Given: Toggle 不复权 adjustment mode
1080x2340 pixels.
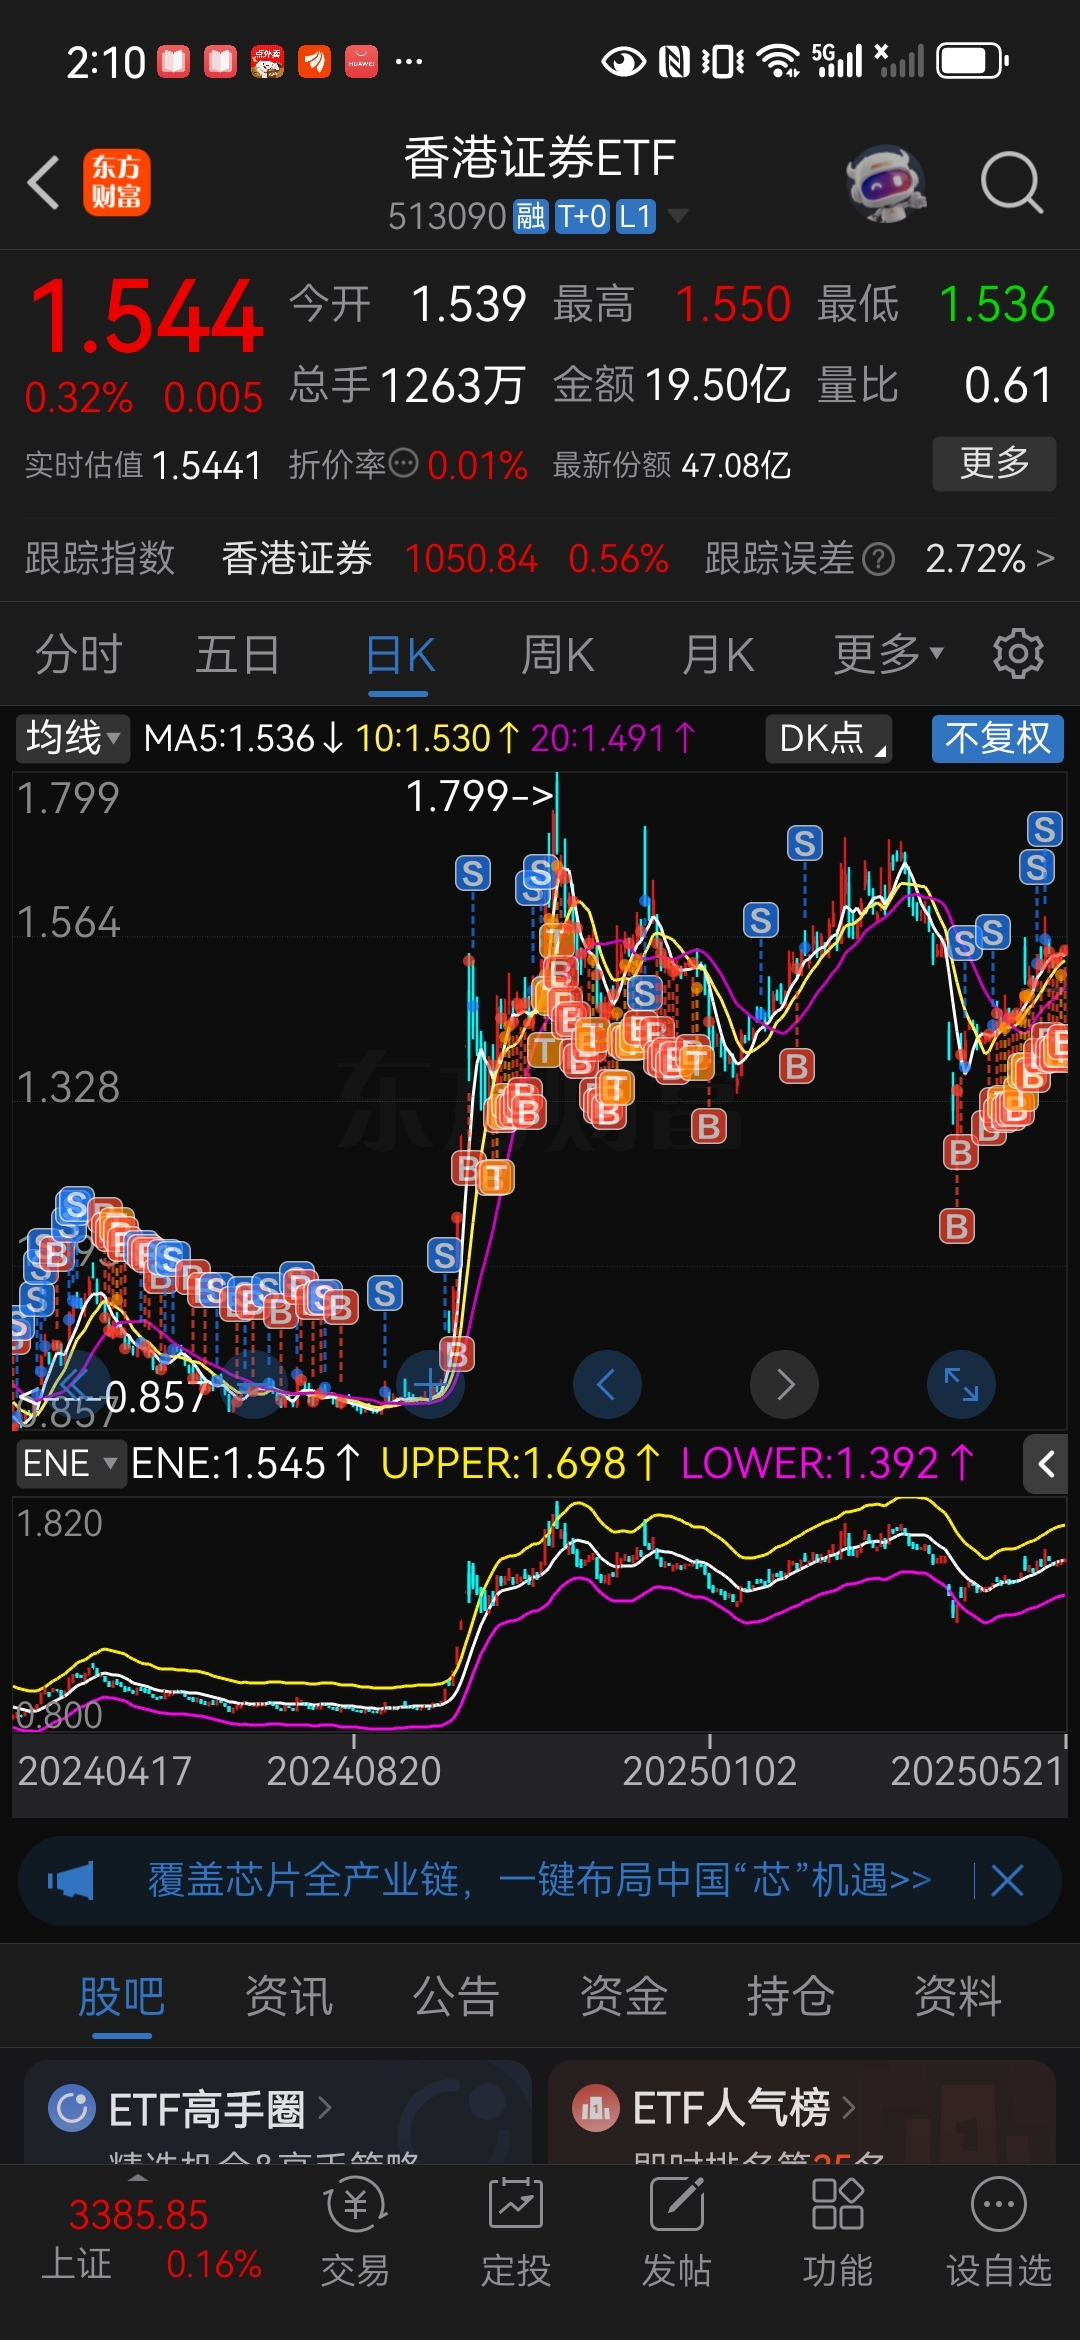Looking at the screenshot, I should click(998, 738).
